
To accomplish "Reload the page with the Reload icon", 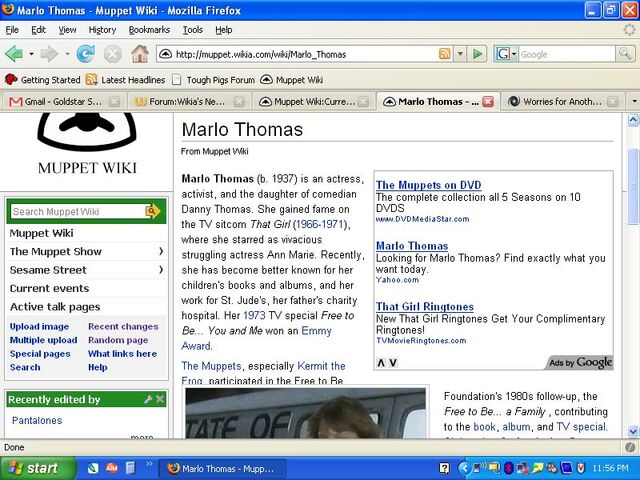I will [85, 54].
